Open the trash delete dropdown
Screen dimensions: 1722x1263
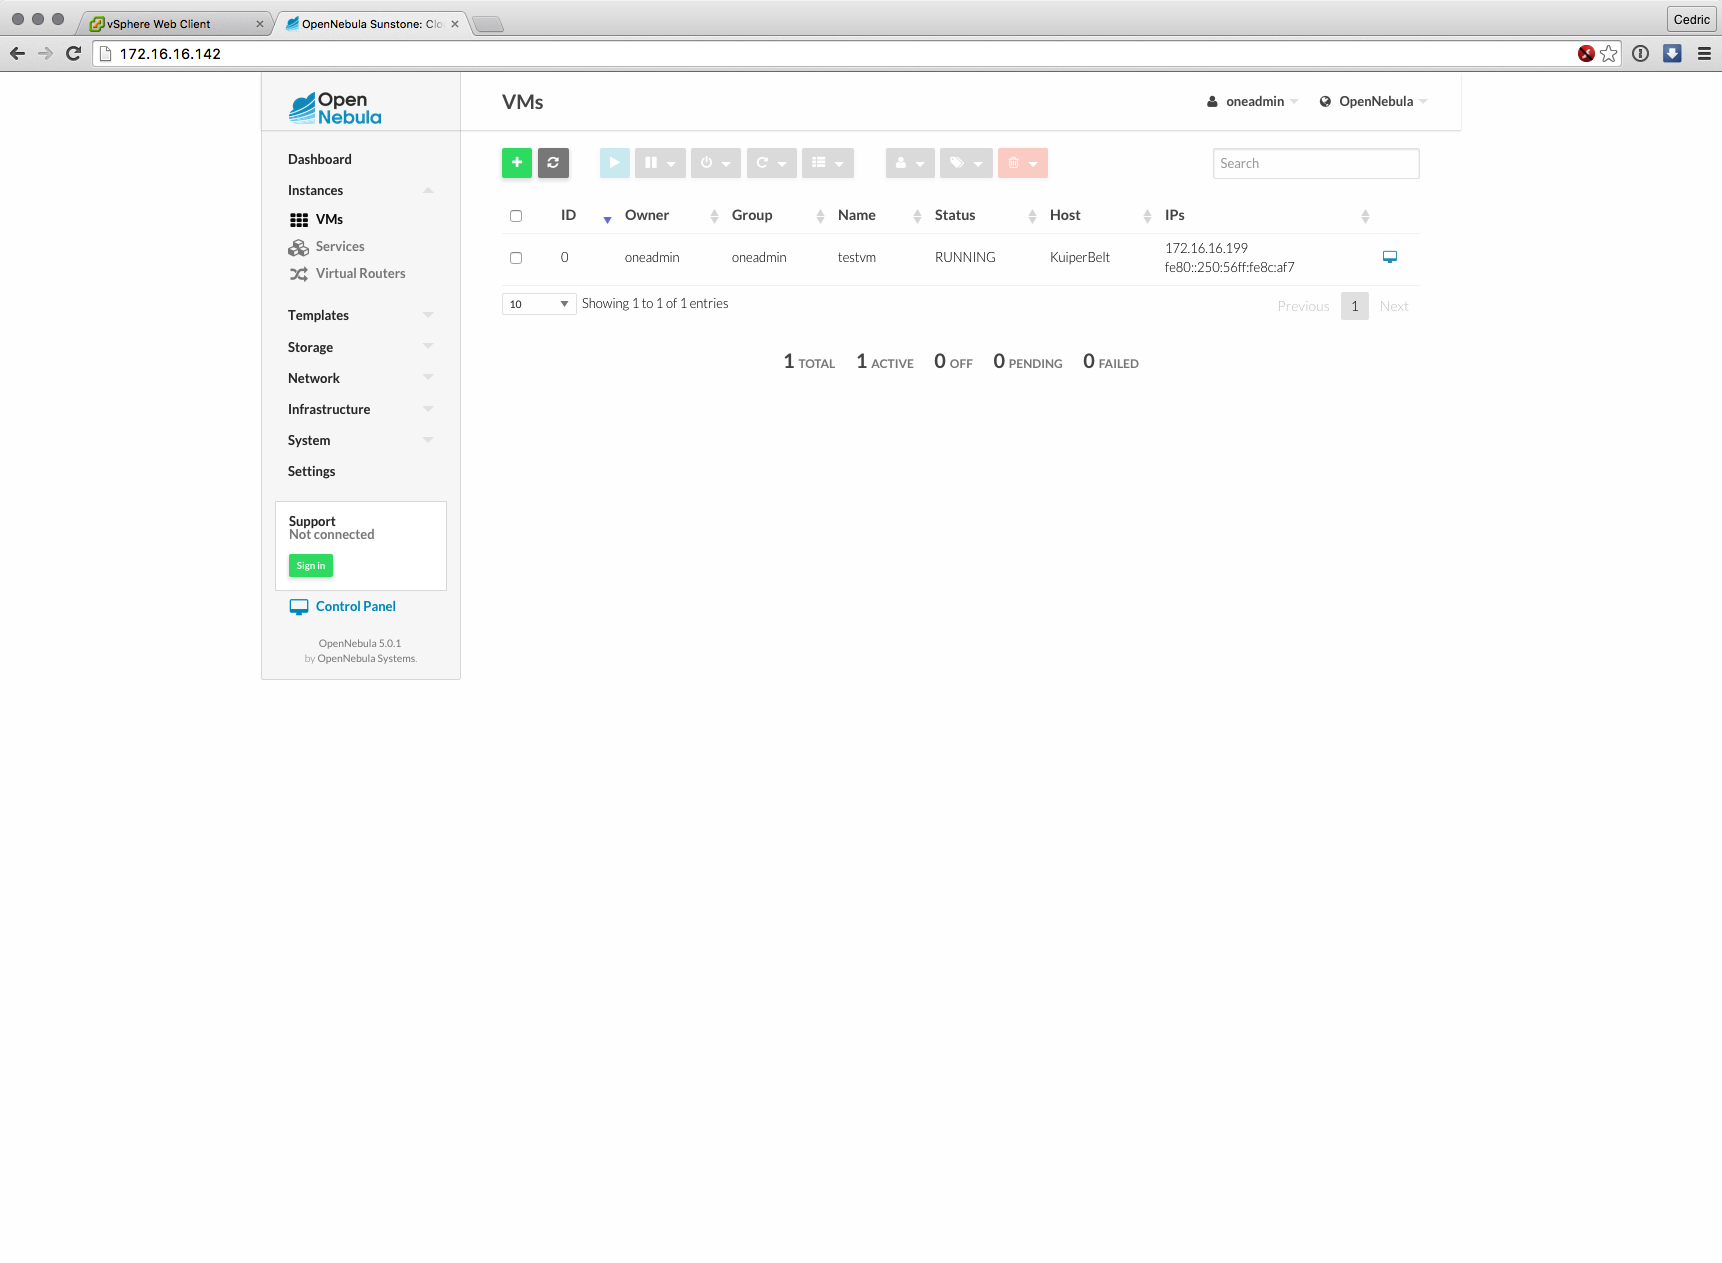point(1022,163)
